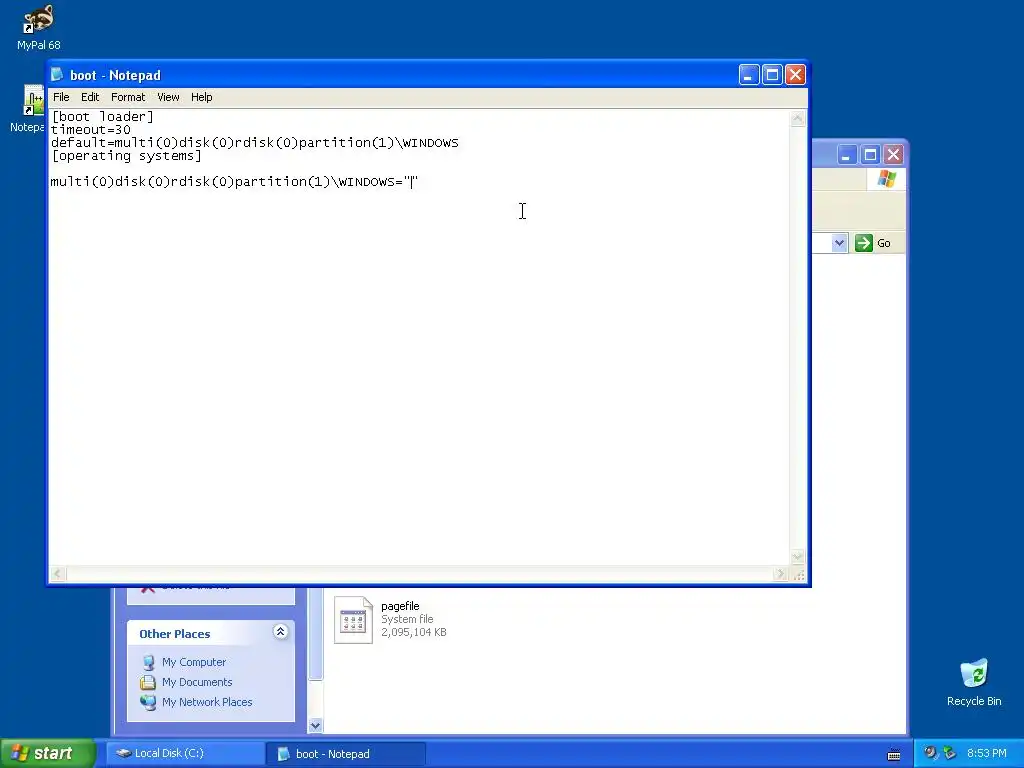Click the My Documents folder icon
Viewport: 1024px width, 768px height.
(x=148, y=682)
